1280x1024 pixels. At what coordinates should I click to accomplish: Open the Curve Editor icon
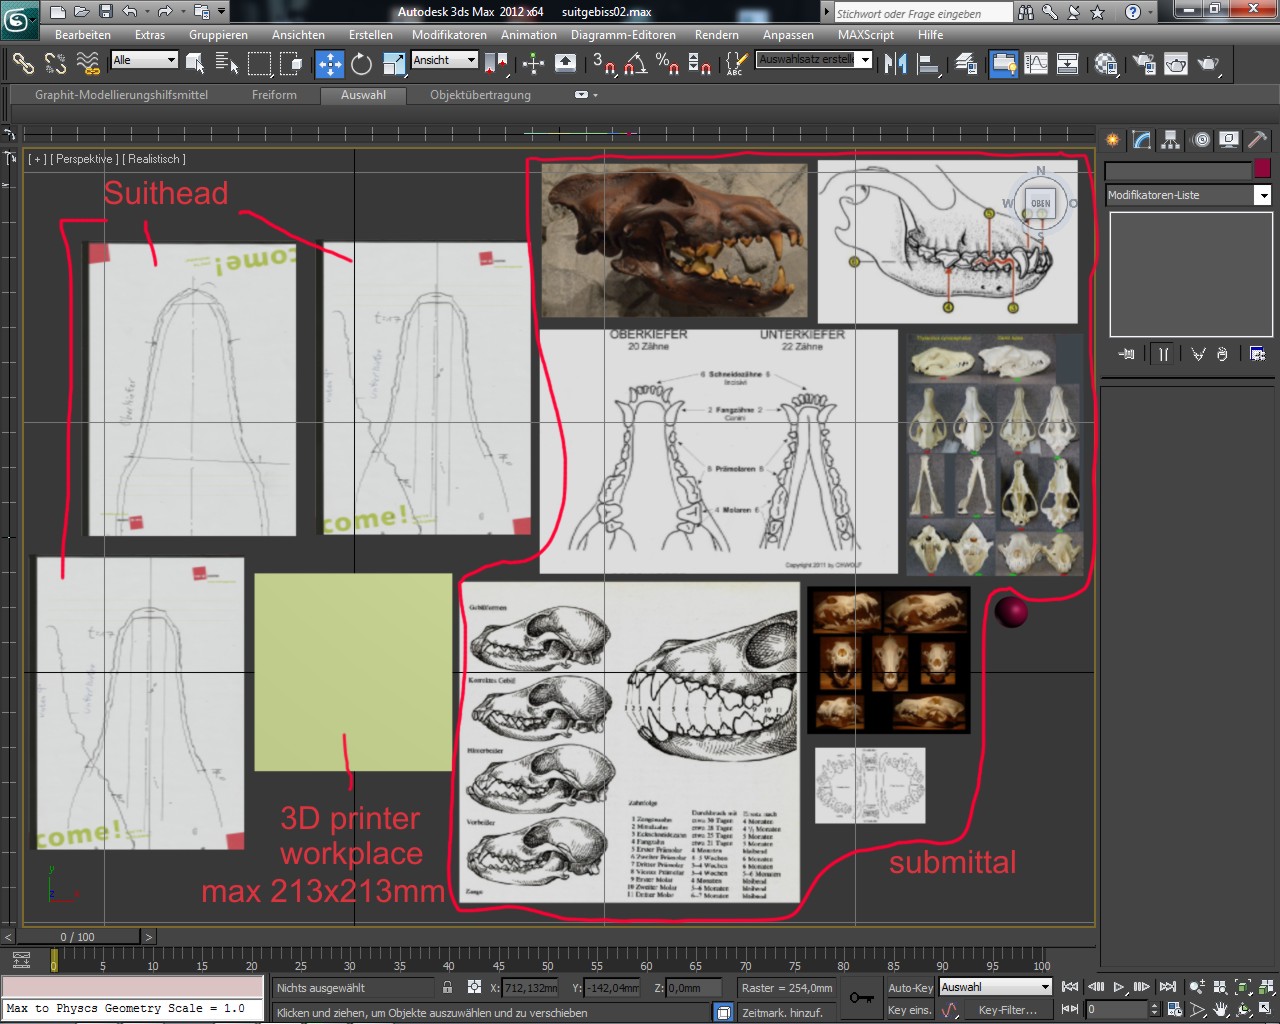tap(1036, 64)
